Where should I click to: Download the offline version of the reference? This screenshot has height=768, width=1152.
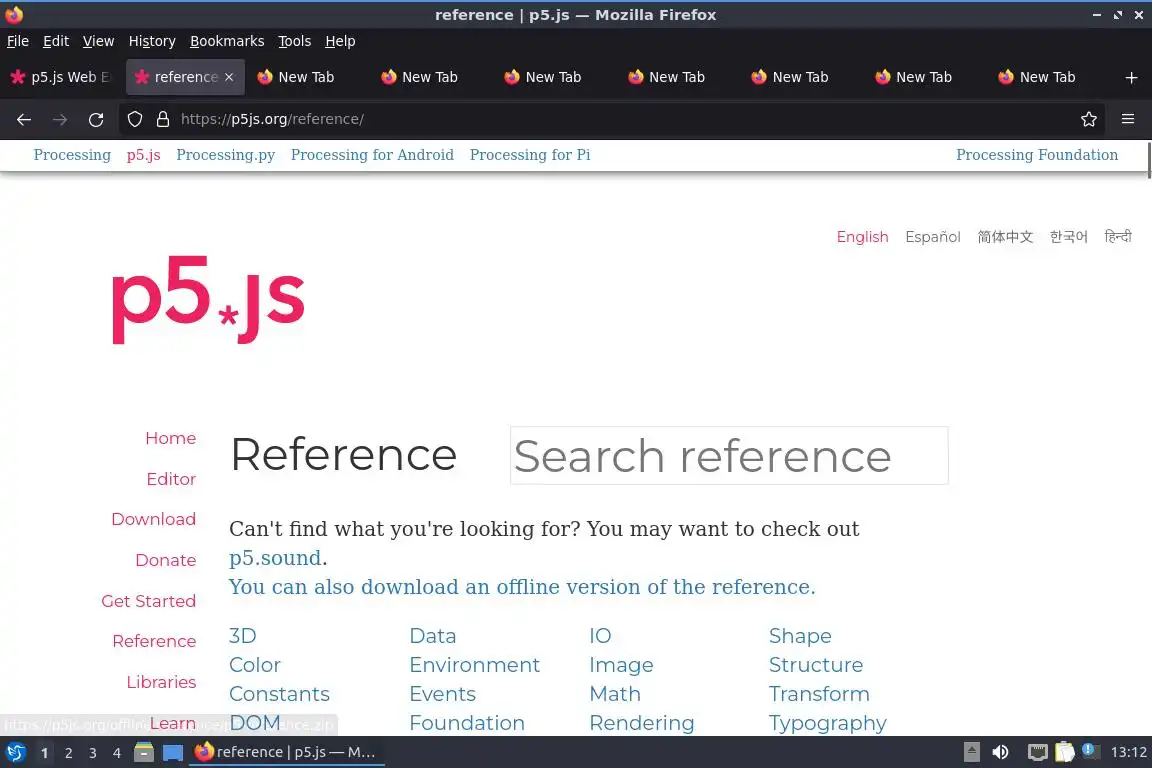pos(522,587)
